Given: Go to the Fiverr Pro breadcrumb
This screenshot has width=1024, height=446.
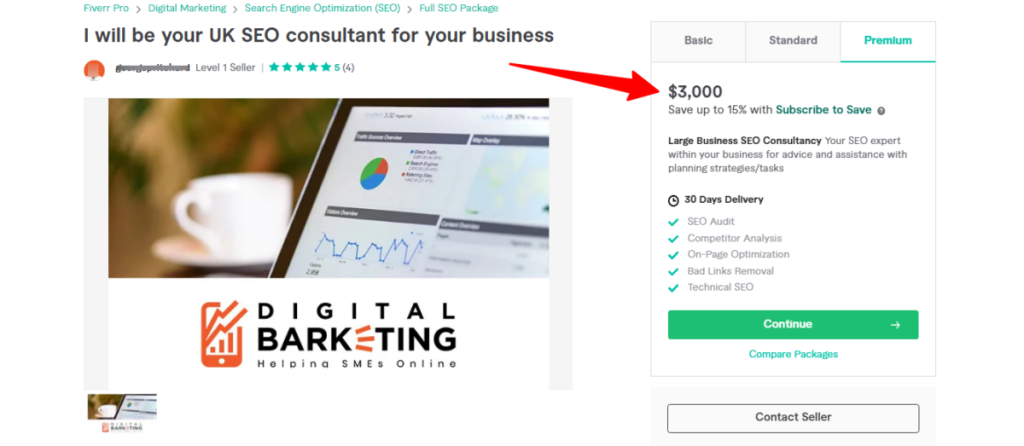Looking at the screenshot, I should pyautogui.click(x=107, y=8).
